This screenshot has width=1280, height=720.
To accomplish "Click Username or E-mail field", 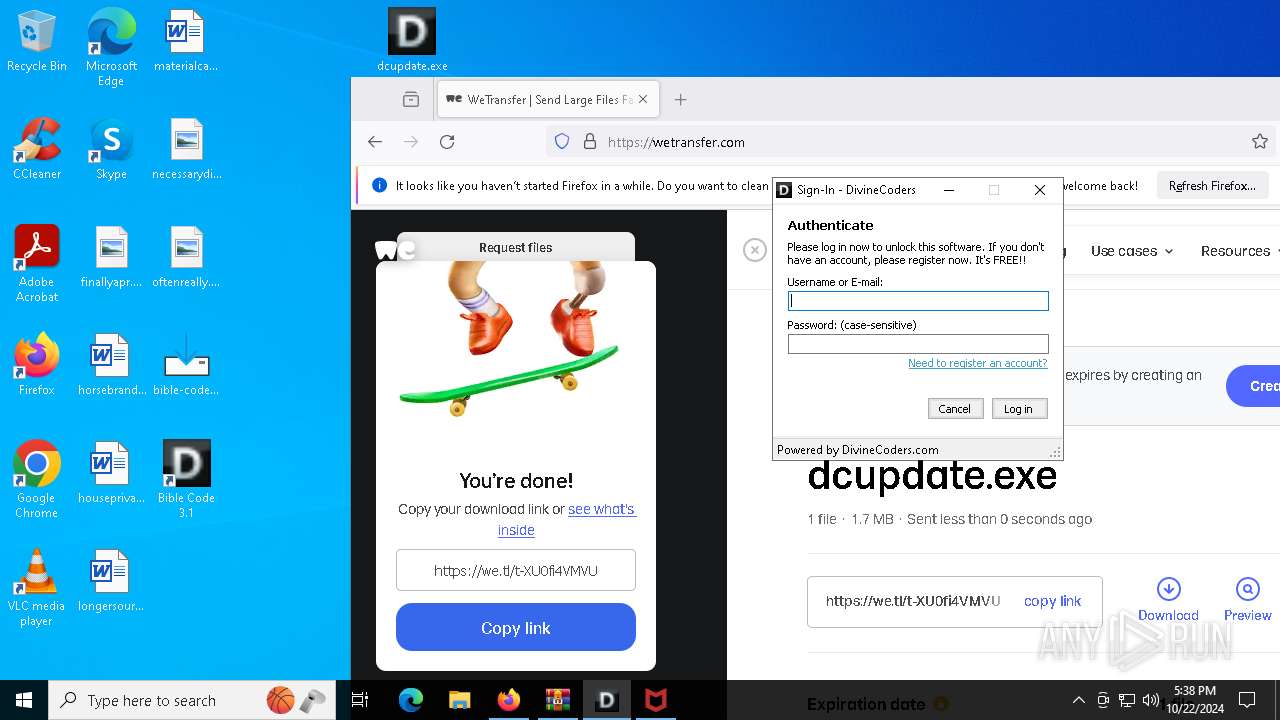I will 918,300.
